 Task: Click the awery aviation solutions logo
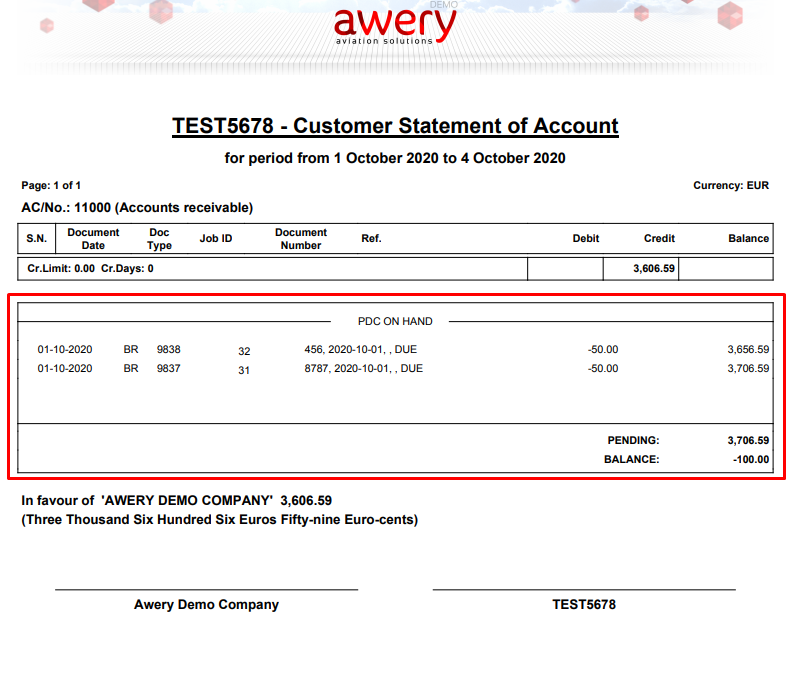(395, 26)
